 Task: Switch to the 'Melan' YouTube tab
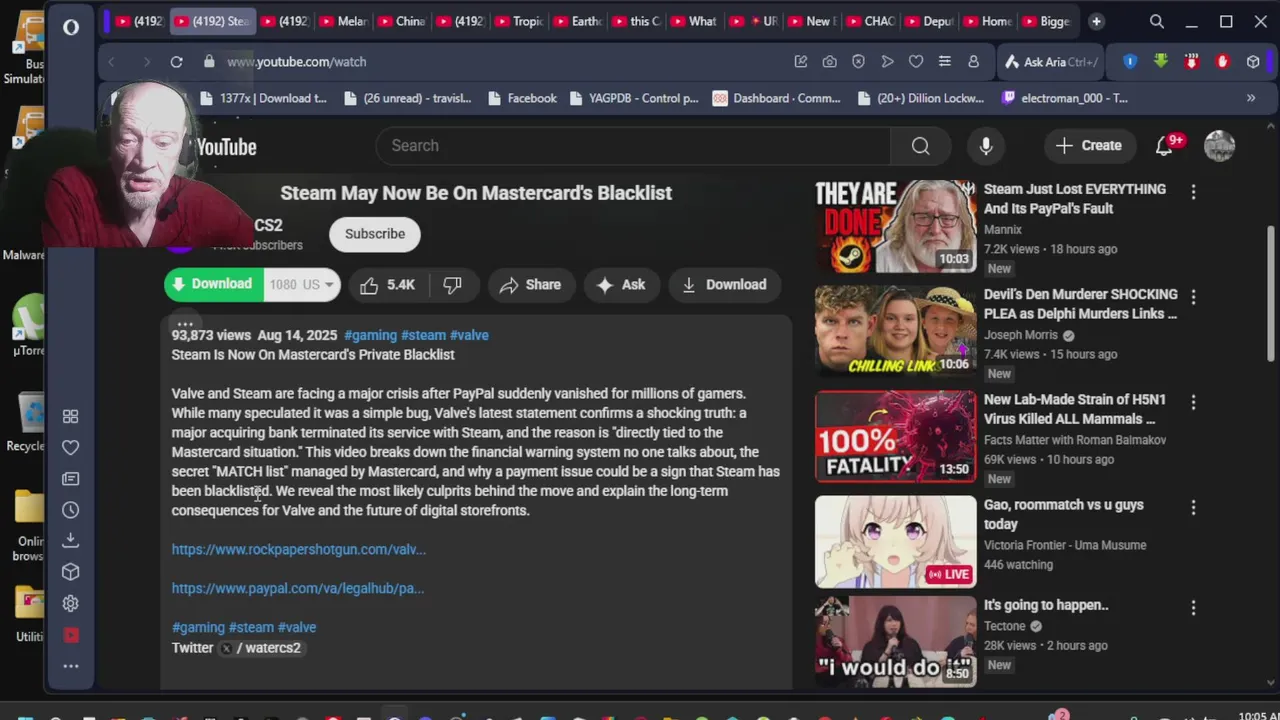coord(342,21)
